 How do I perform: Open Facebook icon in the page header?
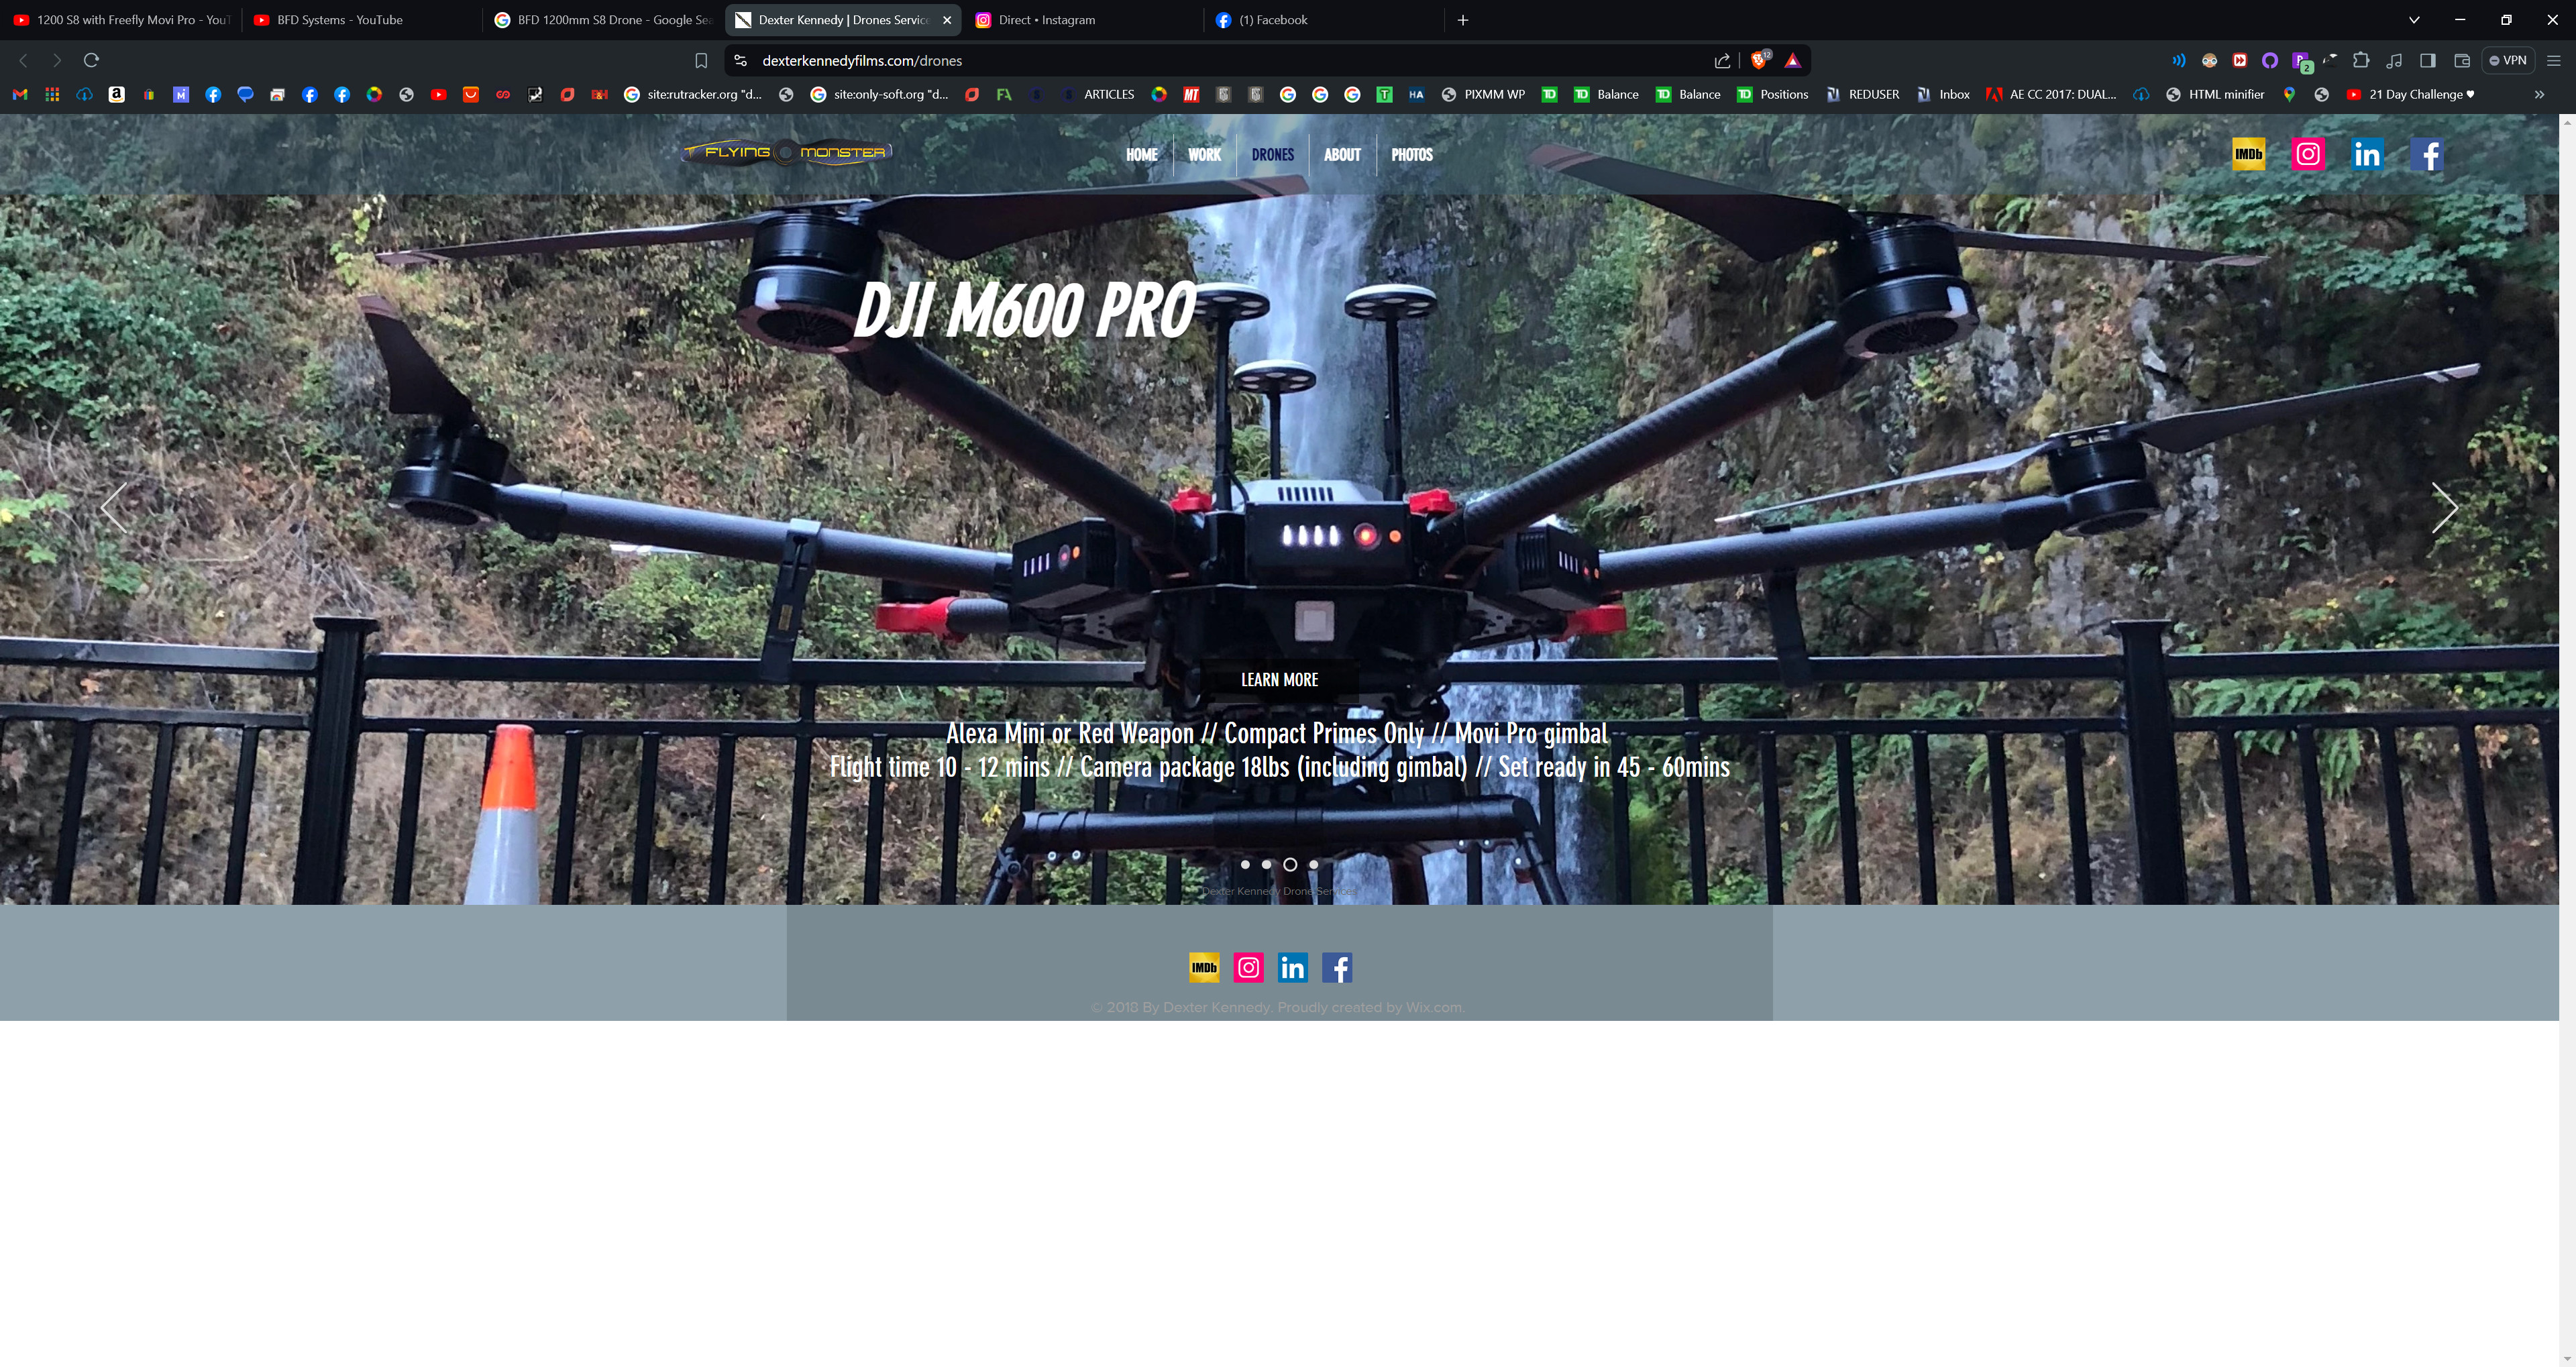pyautogui.click(x=2427, y=154)
